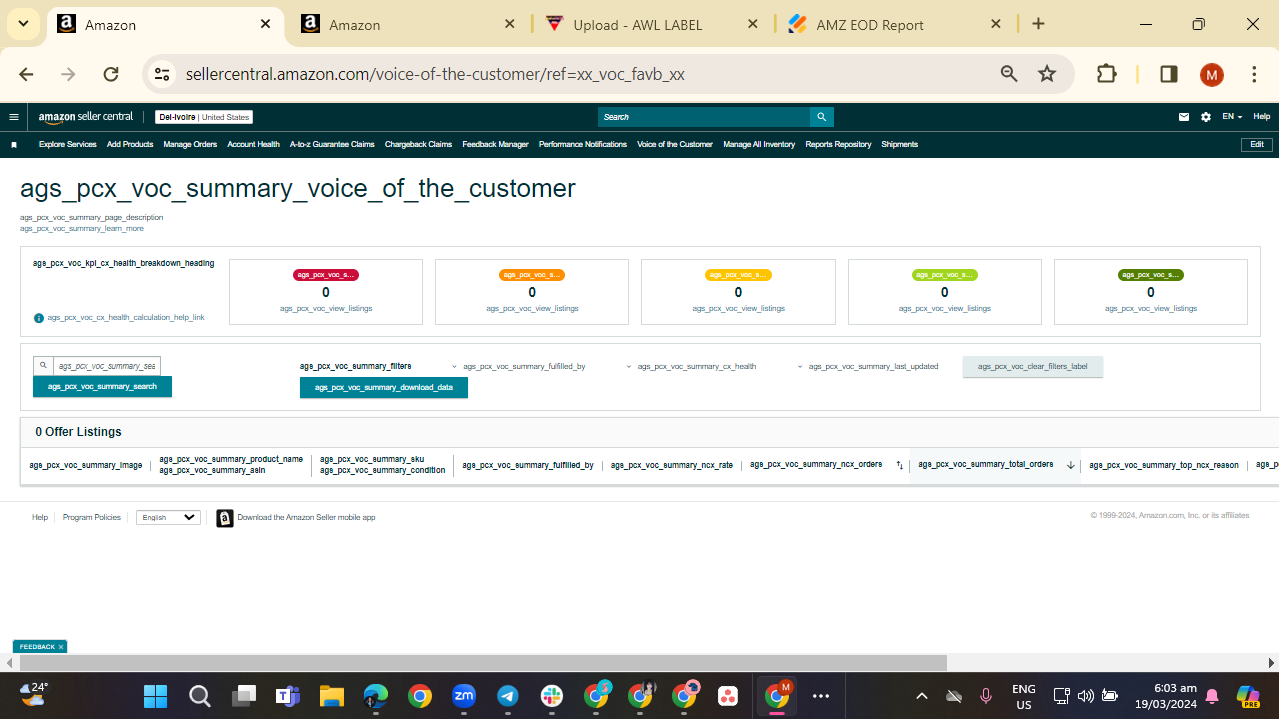Expand the summary_fulfilled_by filter
The width and height of the screenshot is (1279, 719).
(518, 367)
